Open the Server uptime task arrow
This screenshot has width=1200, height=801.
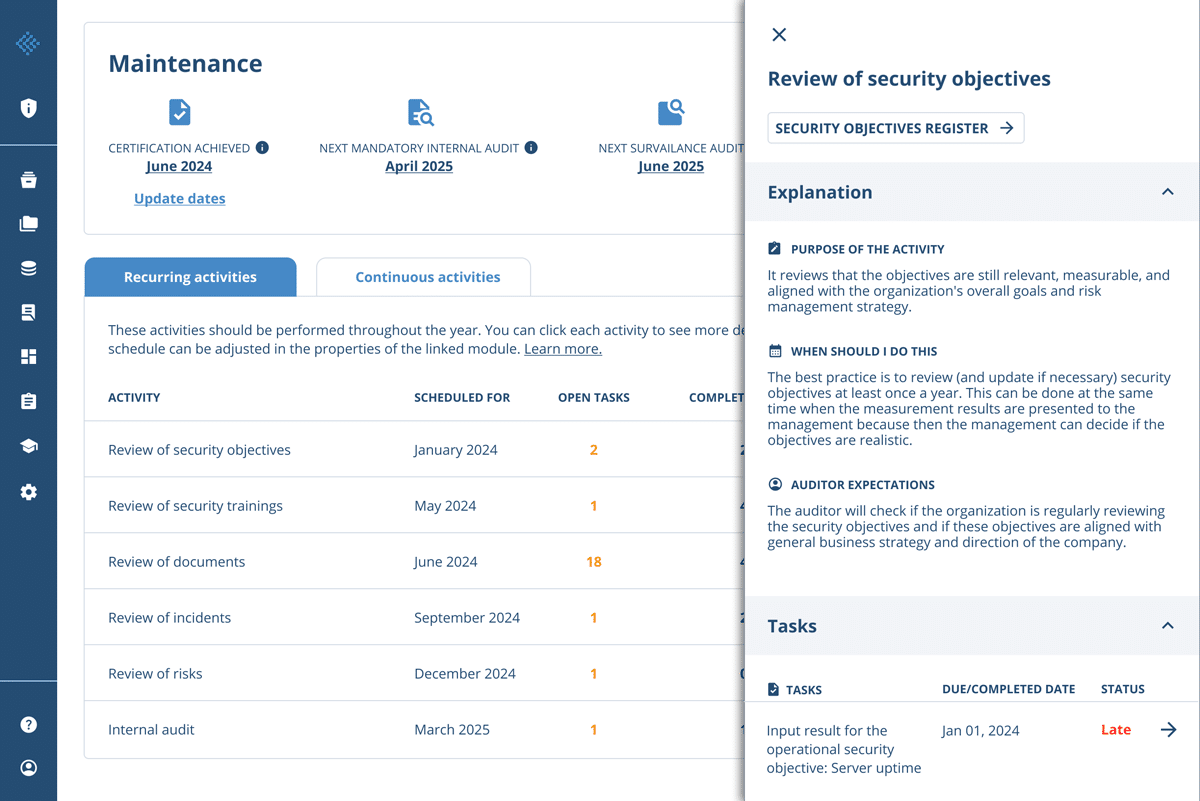tap(1168, 730)
